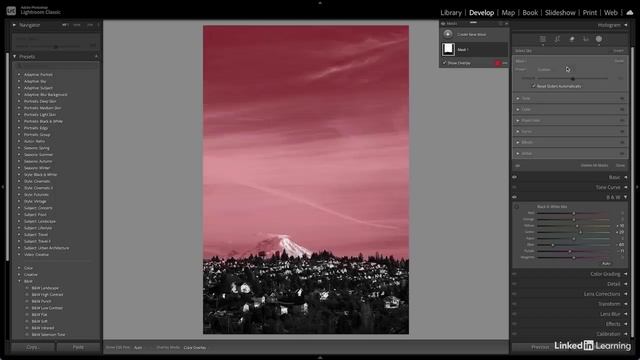This screenshot has height=360, width=640.
Task: Click the cloud sync status icon
Action: 630,13
